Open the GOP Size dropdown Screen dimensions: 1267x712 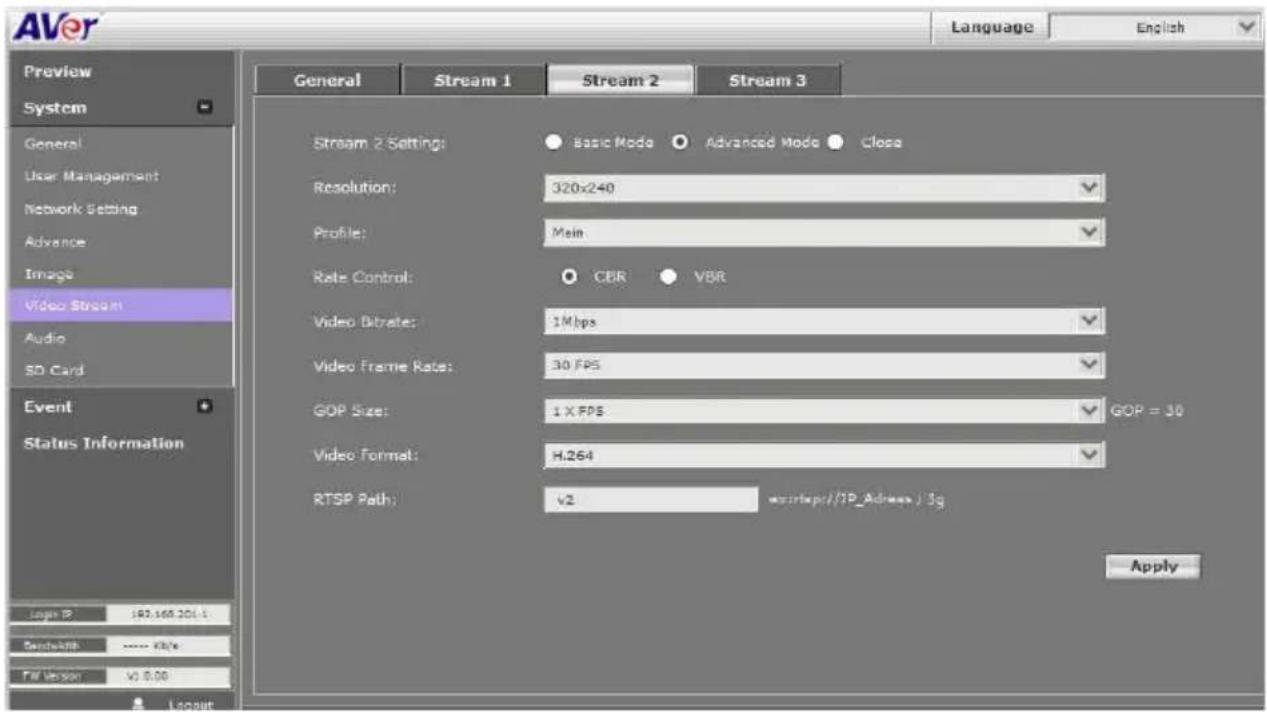824,411
